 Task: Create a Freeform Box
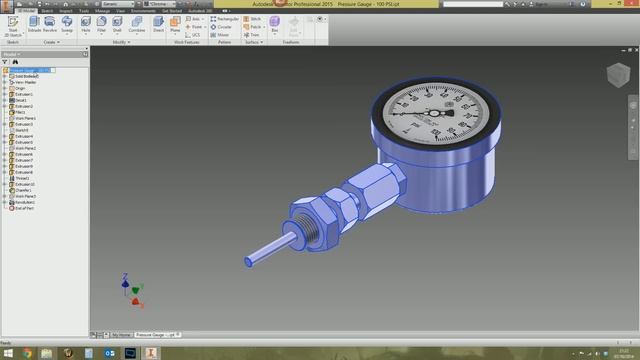coord(275,24)
